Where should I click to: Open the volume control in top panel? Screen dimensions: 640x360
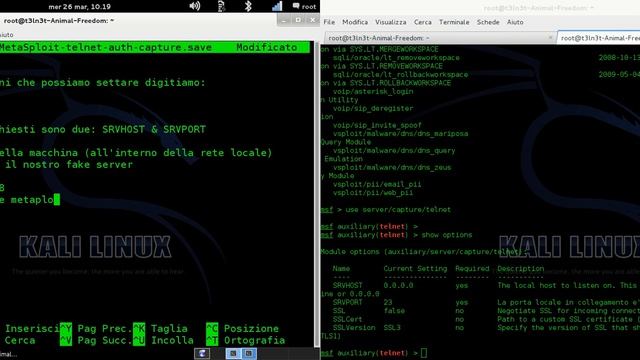tap(195, 6)
